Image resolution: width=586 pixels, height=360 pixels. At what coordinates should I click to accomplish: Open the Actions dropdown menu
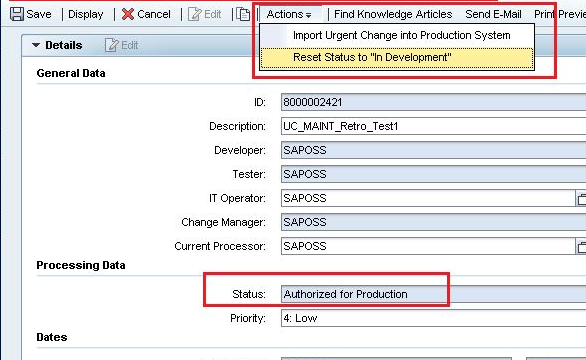pyautogui.click(x=289, y=14)
